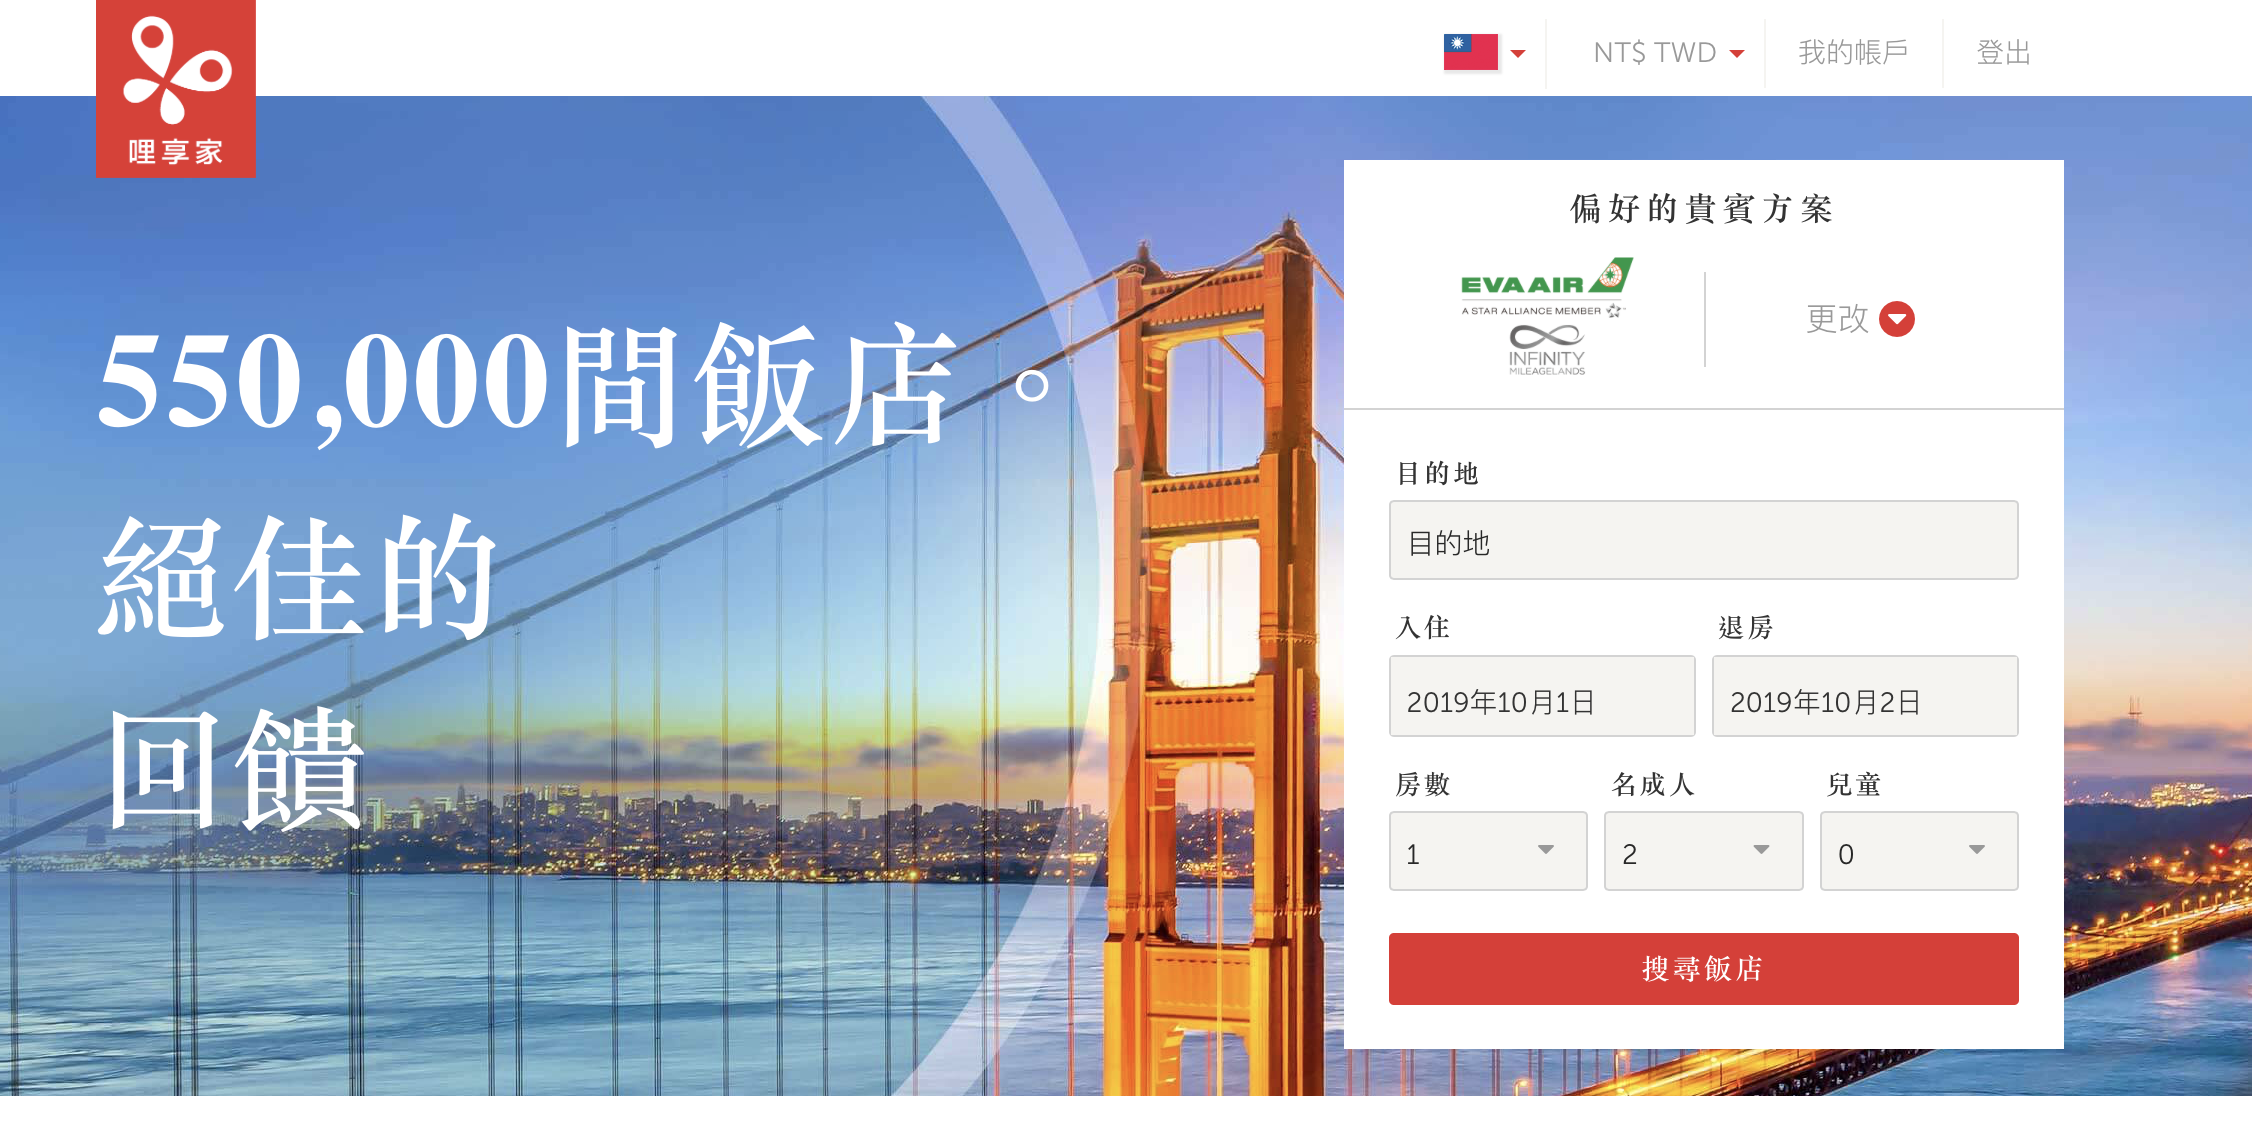The image size is (2252, 1134).
Task: Click the 偏好的貴賓方案 heading
Action: (x=1702, y=209)
